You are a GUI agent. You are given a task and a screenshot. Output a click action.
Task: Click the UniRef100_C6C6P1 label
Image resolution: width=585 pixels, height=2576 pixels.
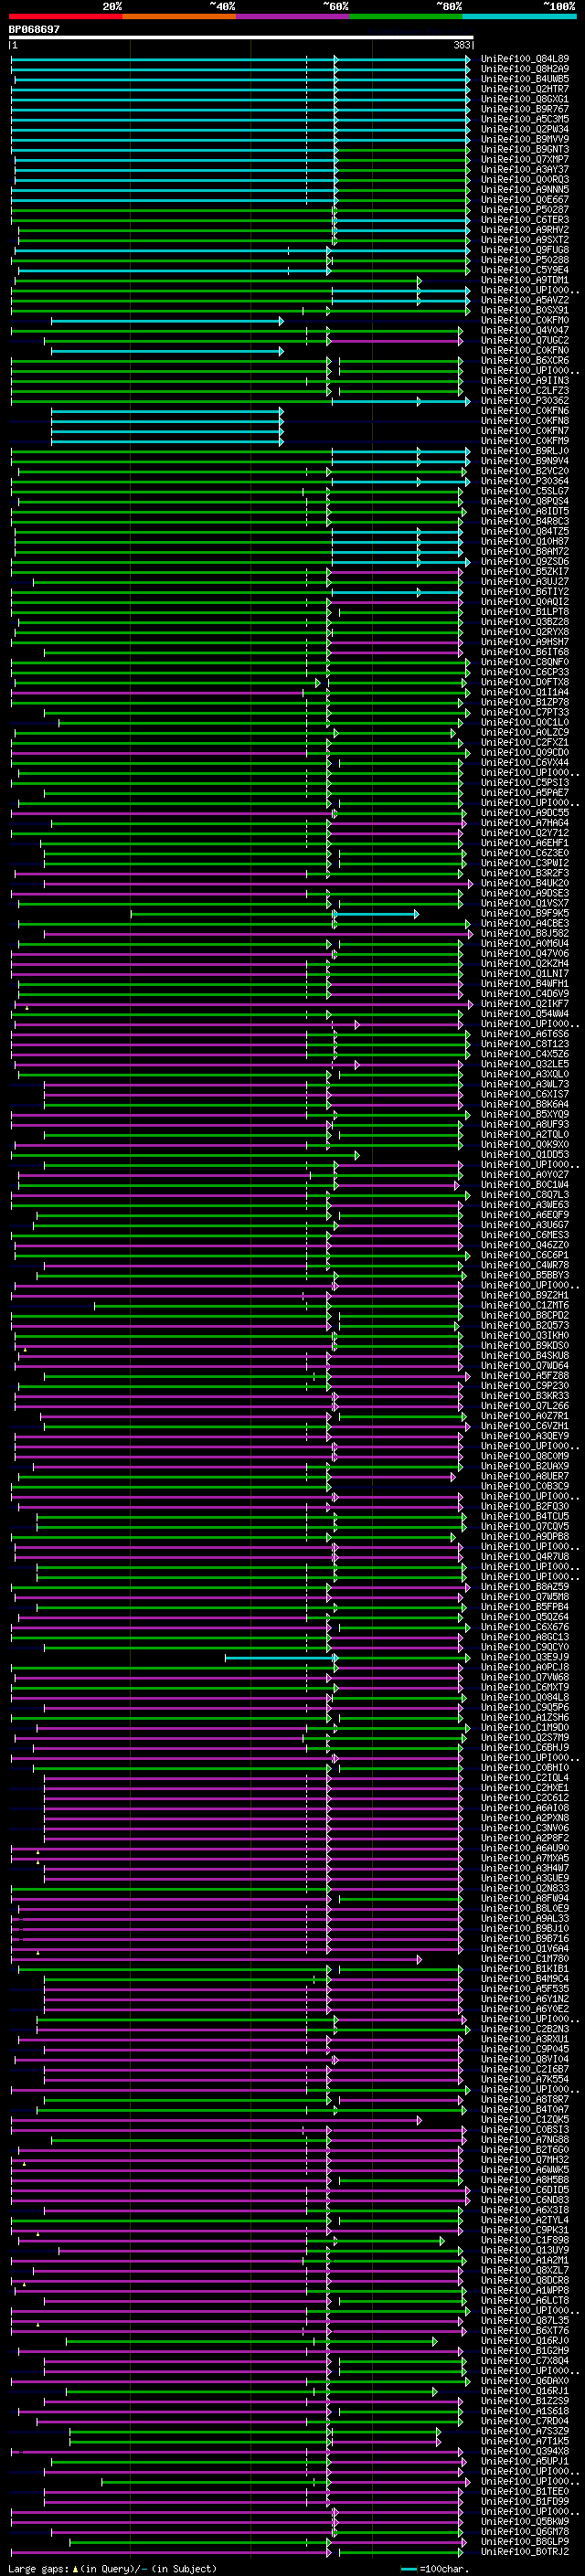point(525,1256)
